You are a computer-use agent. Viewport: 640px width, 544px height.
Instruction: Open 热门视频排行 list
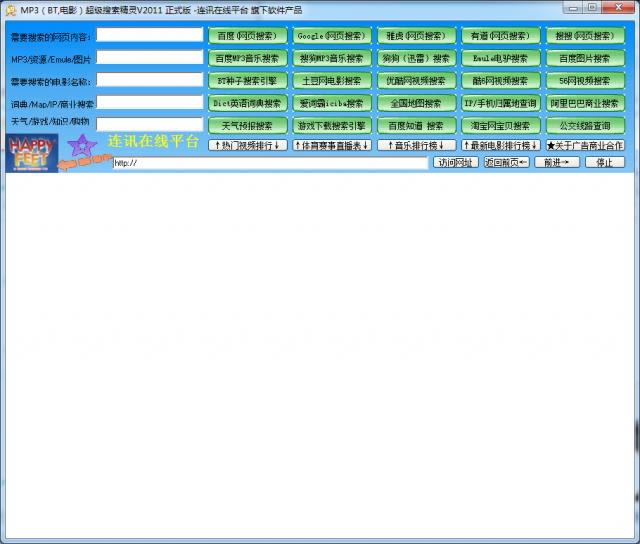247,145
